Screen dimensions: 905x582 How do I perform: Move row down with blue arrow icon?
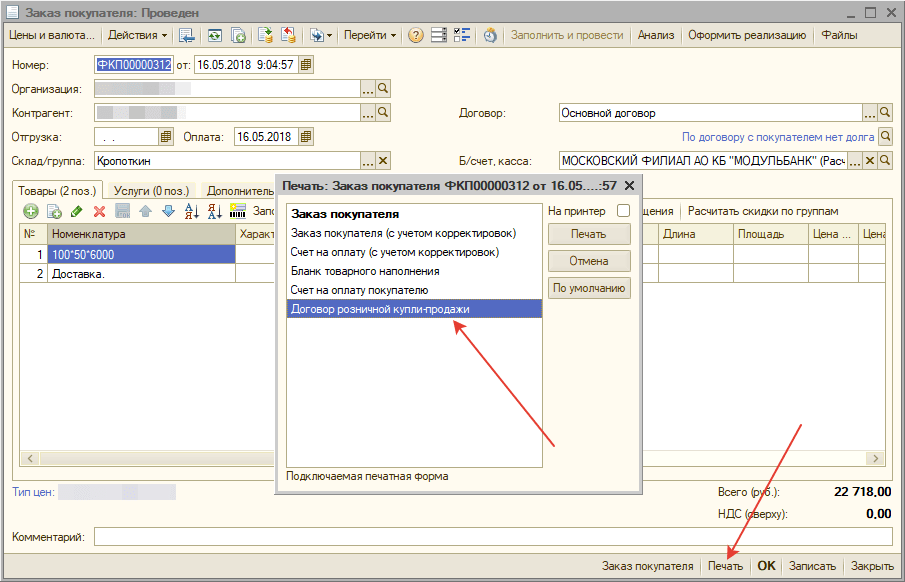(x=168, y=212)
